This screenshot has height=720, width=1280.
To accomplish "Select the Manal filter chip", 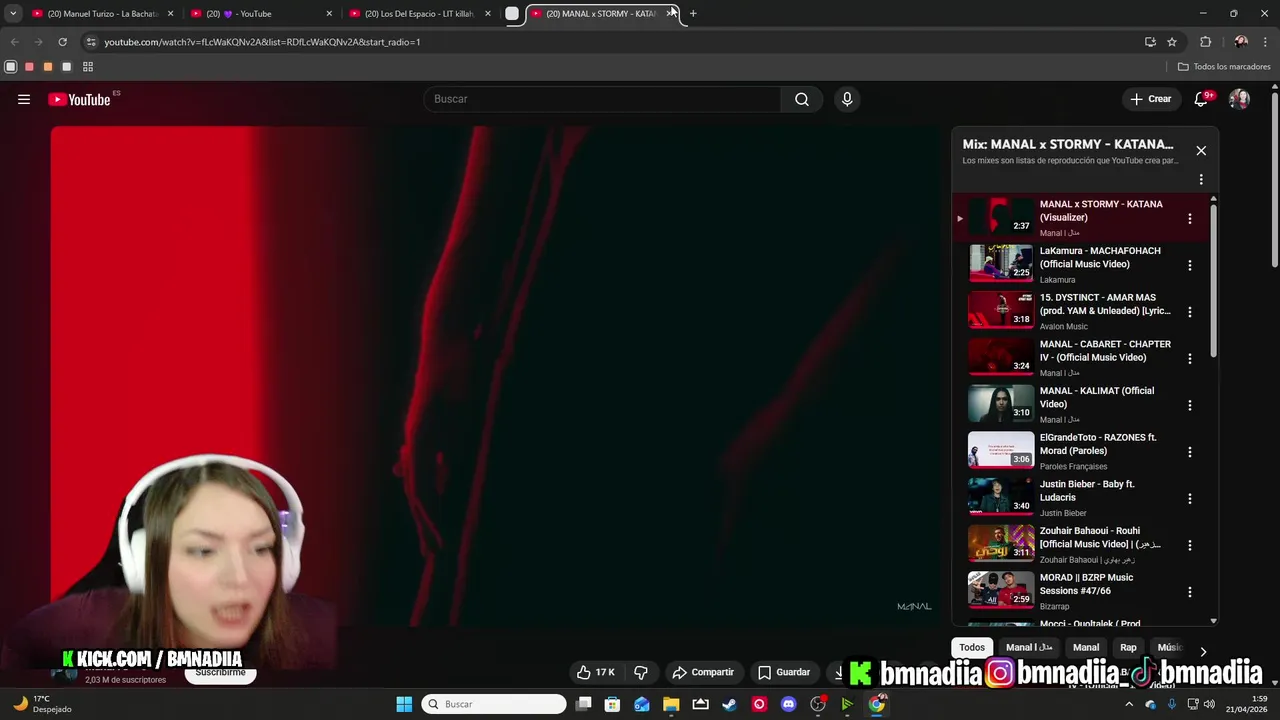I will [1086, 647].
